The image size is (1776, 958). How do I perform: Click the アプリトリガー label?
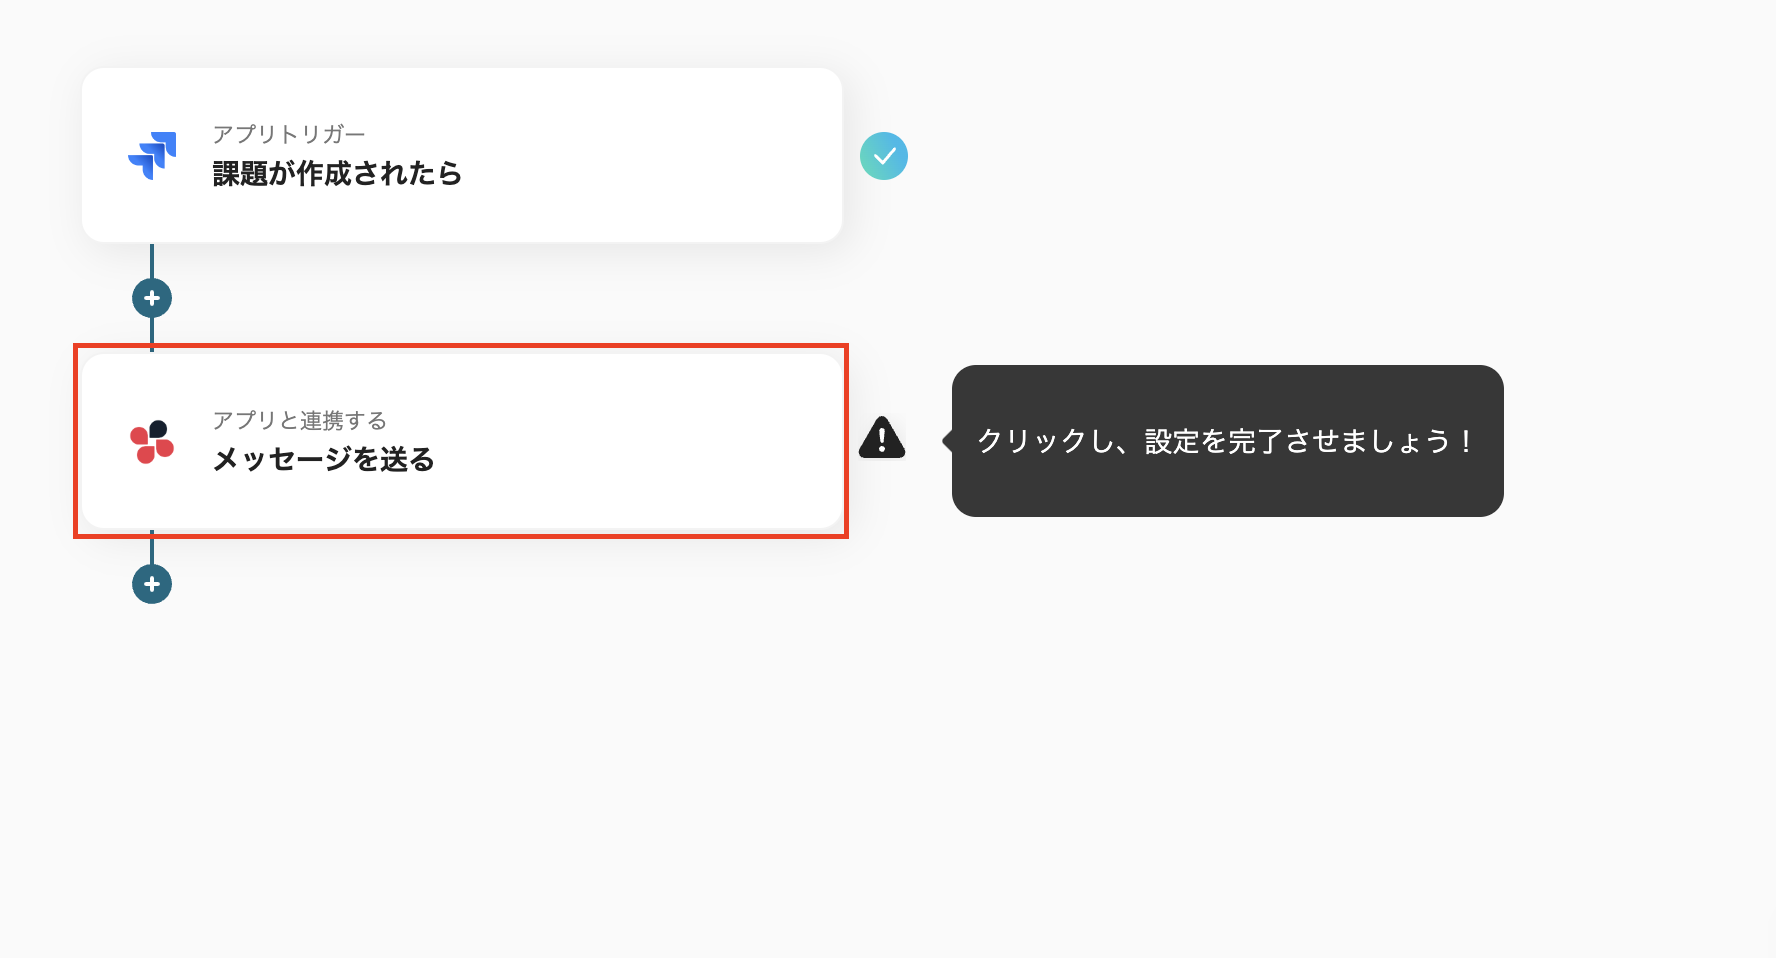click(x=289, y=133)
